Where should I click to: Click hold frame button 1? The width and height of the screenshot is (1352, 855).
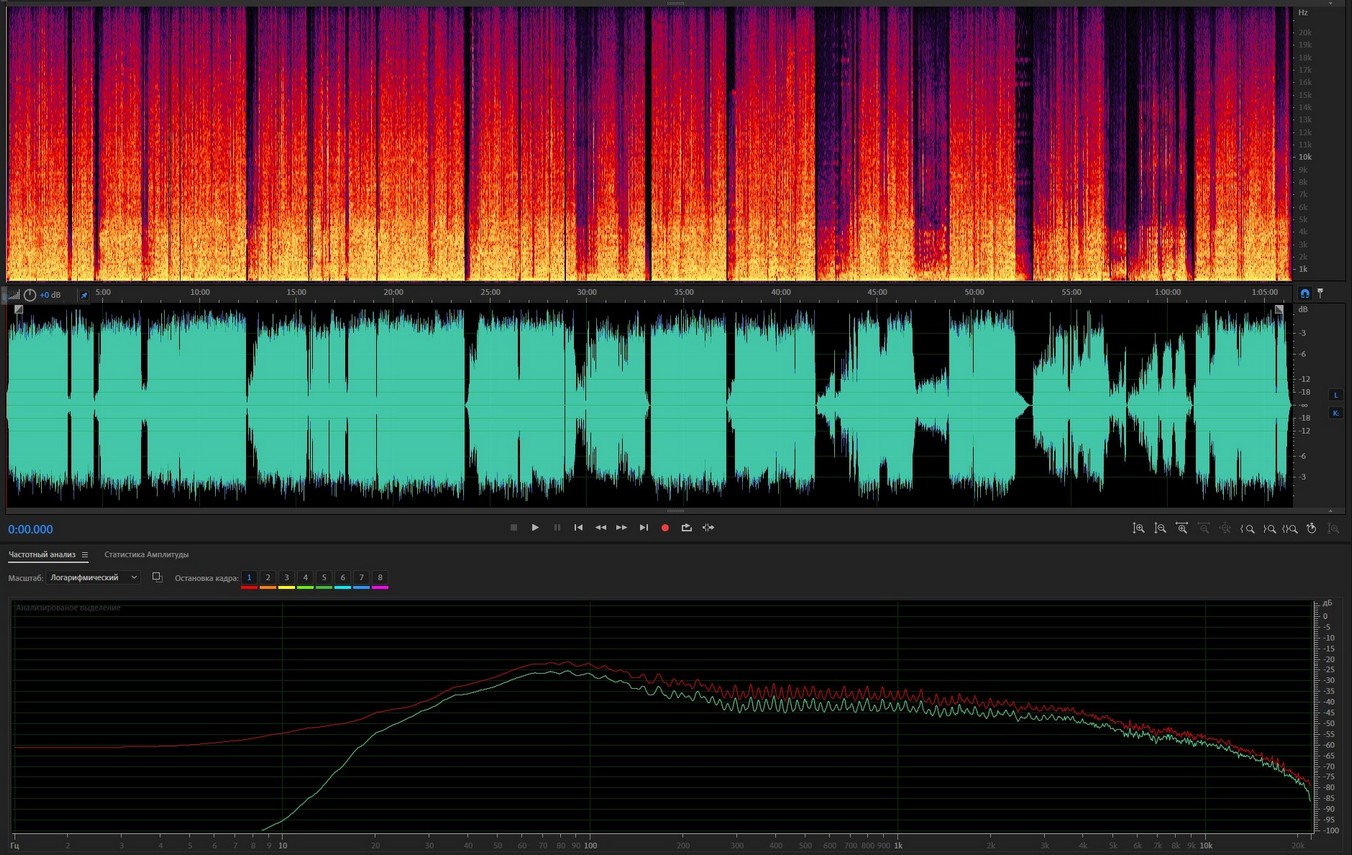250,578
